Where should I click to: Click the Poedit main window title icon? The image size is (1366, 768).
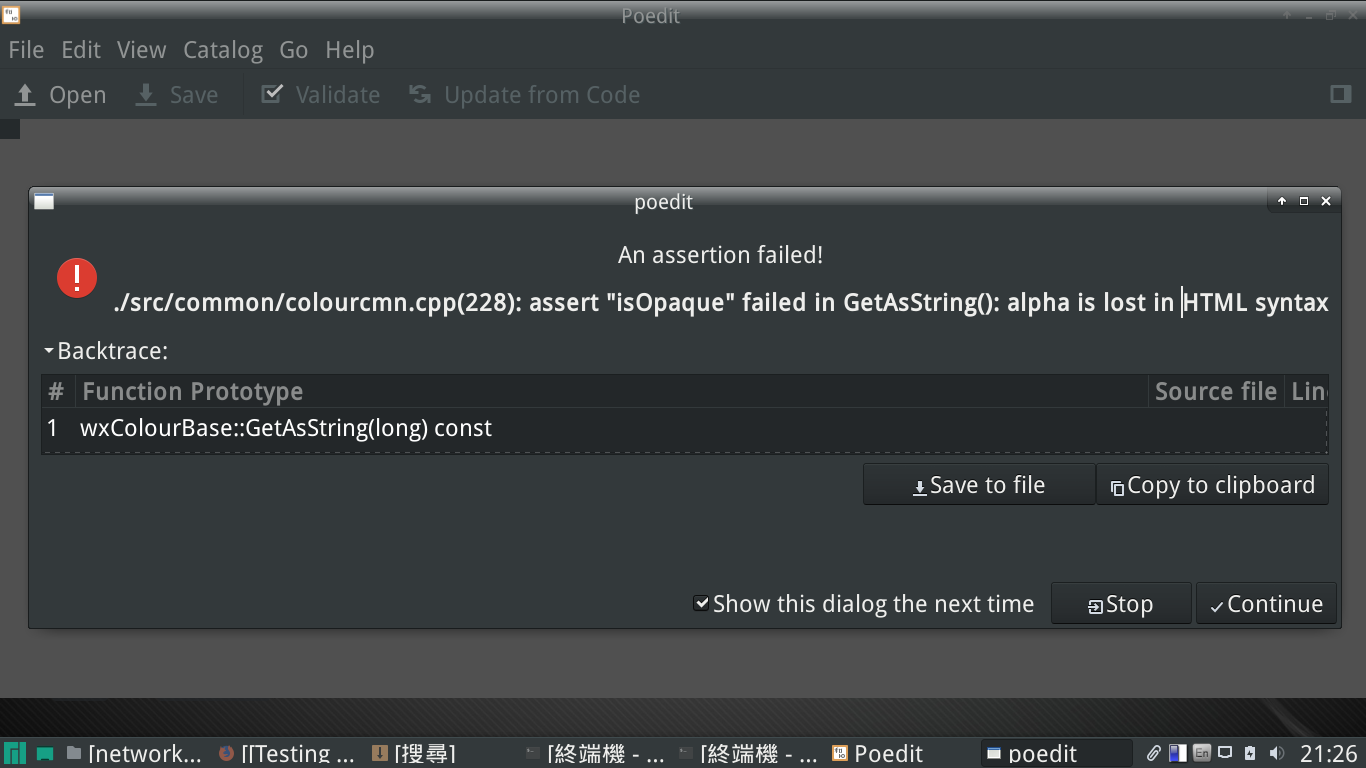[x=11, y=15]
